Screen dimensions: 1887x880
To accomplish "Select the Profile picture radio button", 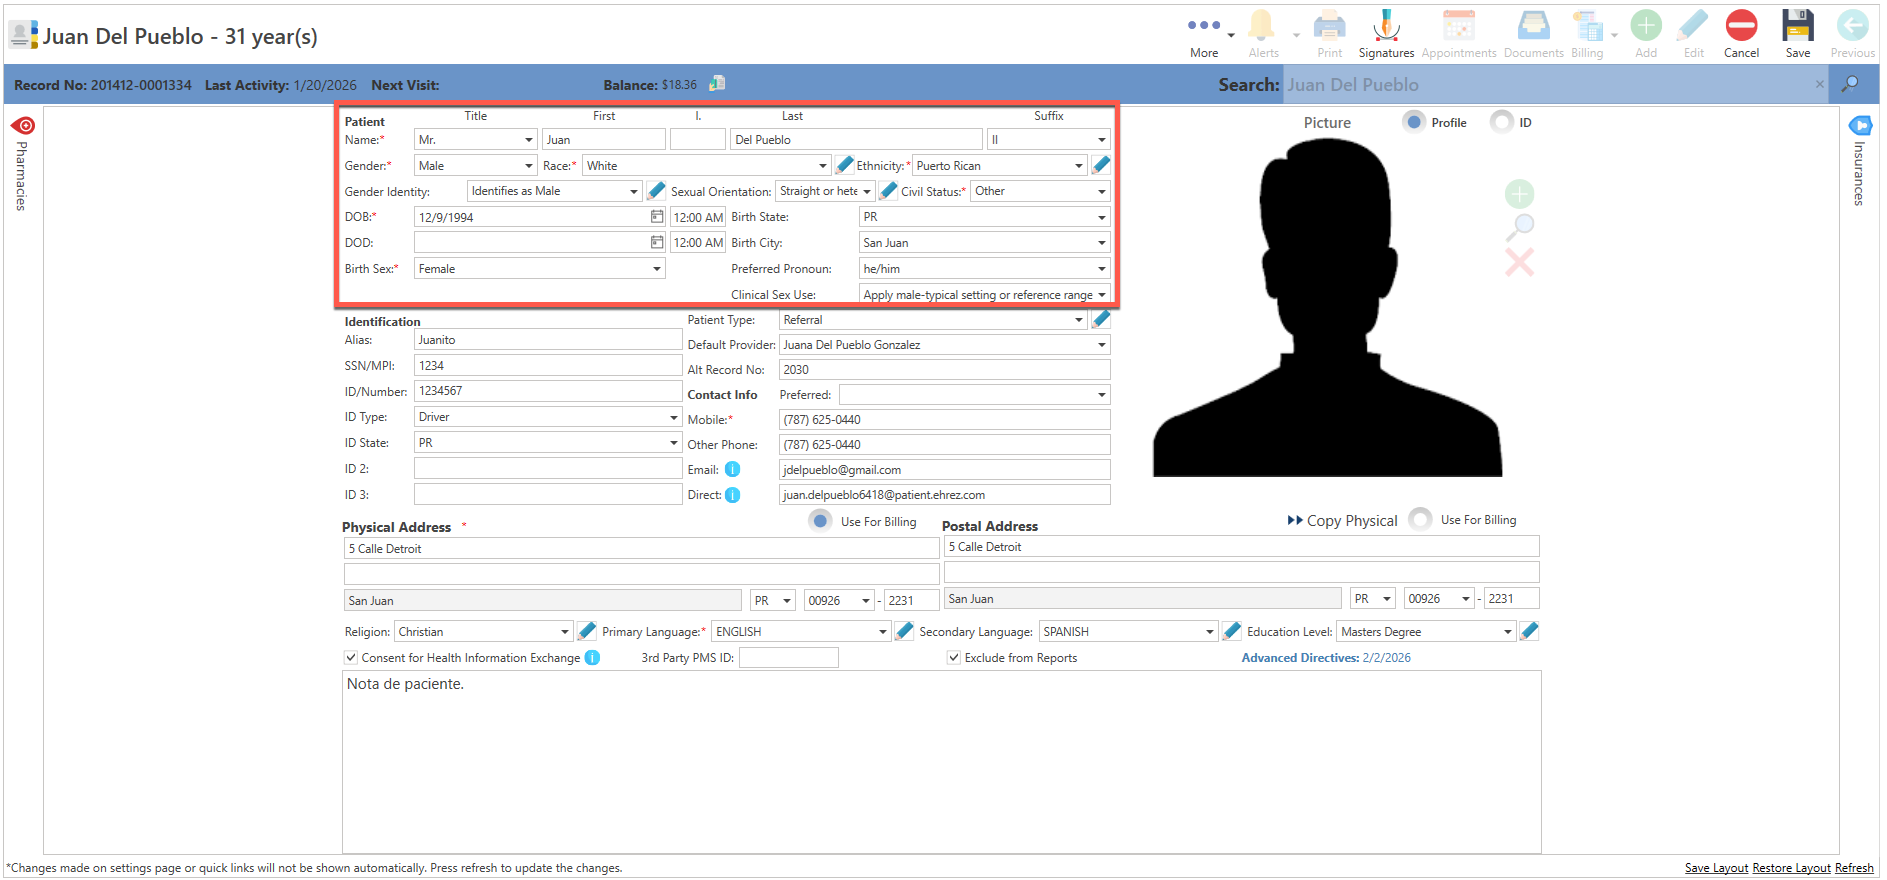I will click(1413, 122).
